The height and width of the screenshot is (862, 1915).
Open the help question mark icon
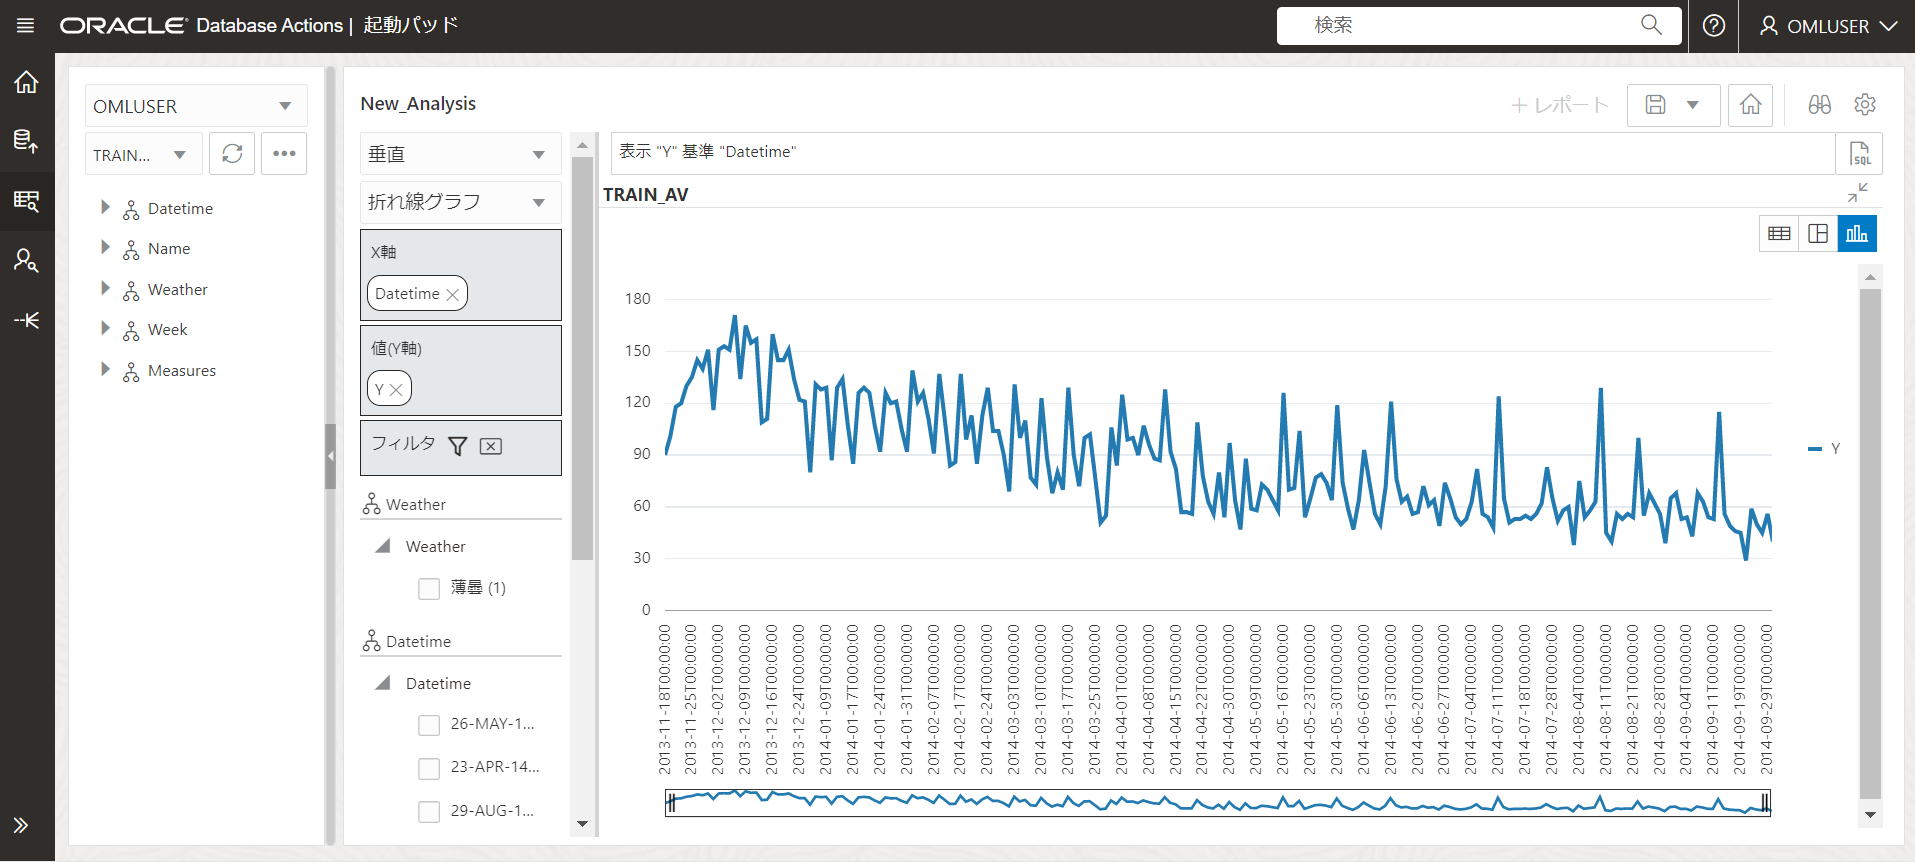(1714, 26)
